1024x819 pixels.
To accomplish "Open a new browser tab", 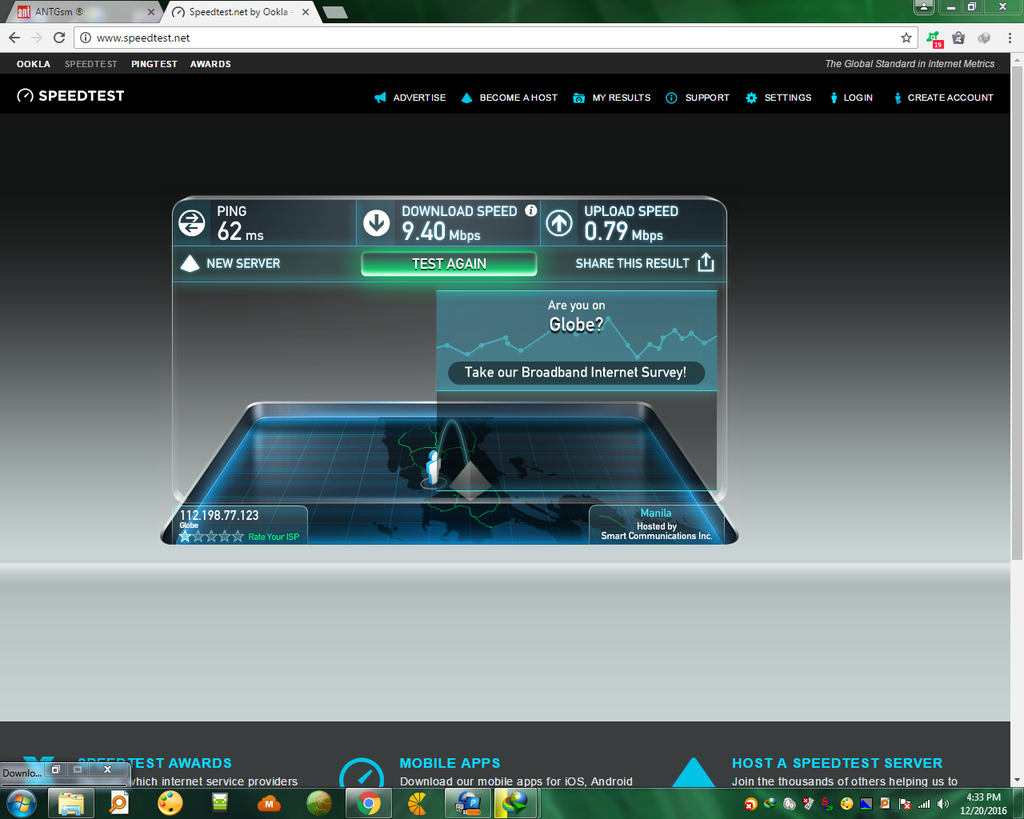I will click(x=335, y=12).
